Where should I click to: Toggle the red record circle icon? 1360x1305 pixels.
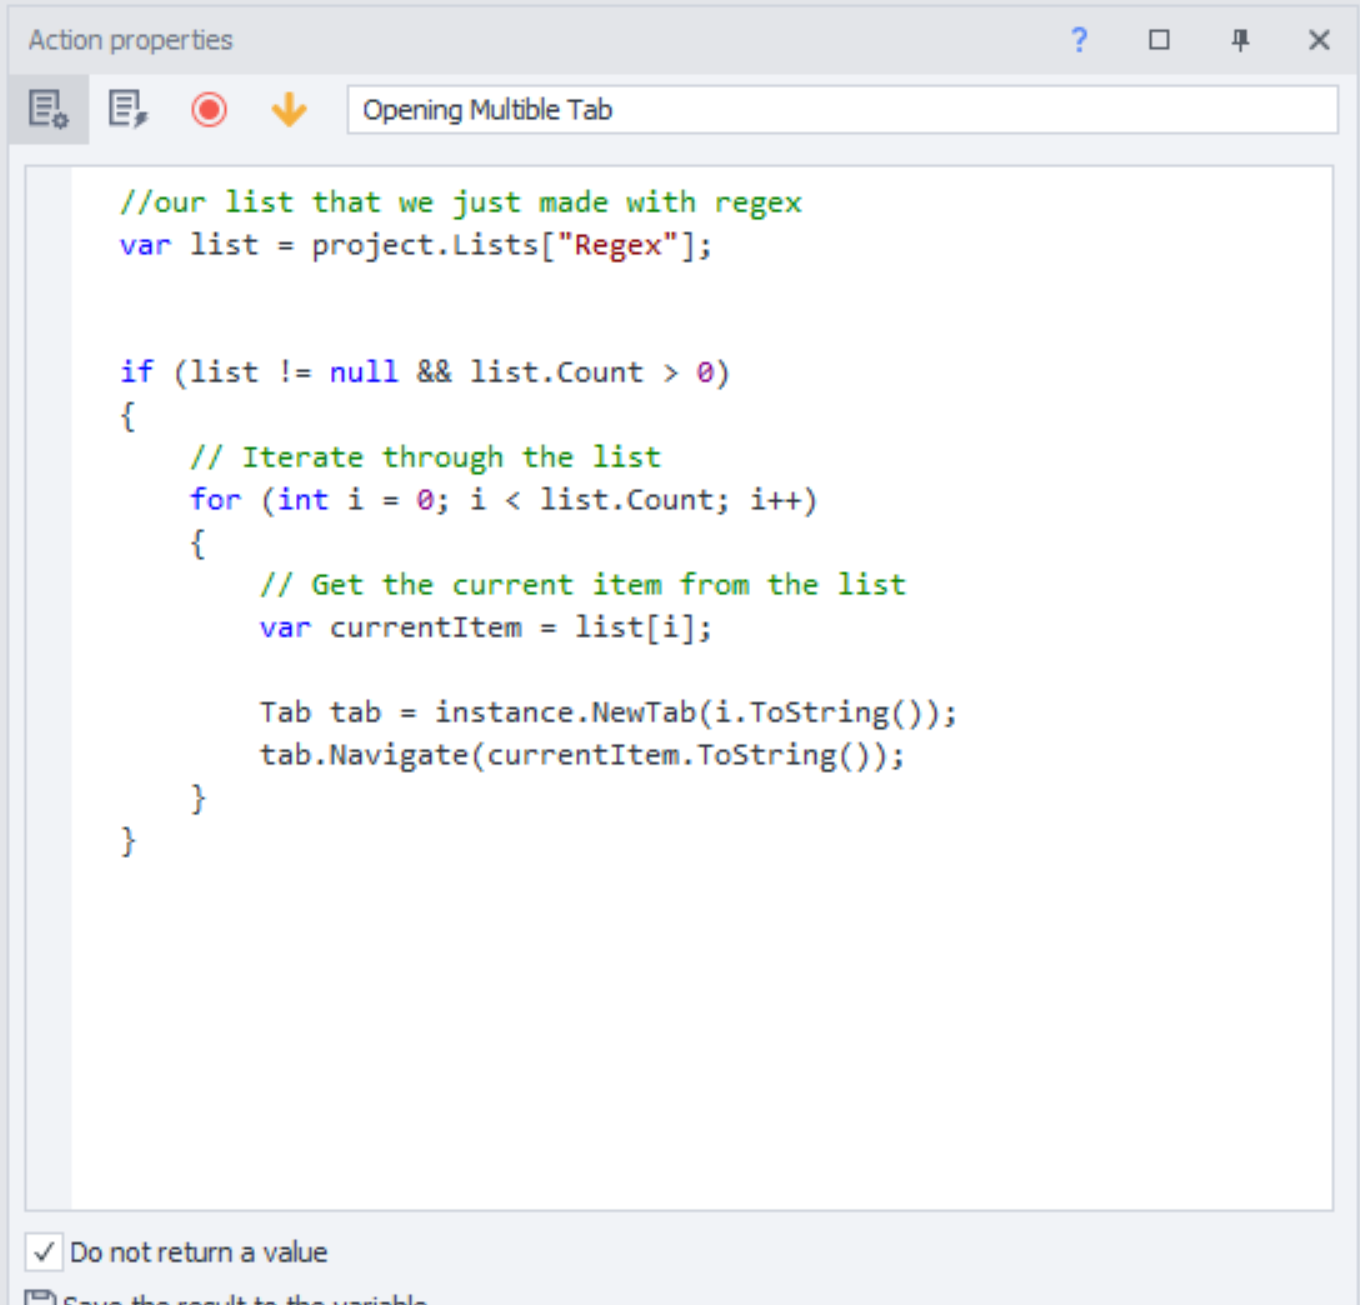pyautogui.click(x=209, y=109)
